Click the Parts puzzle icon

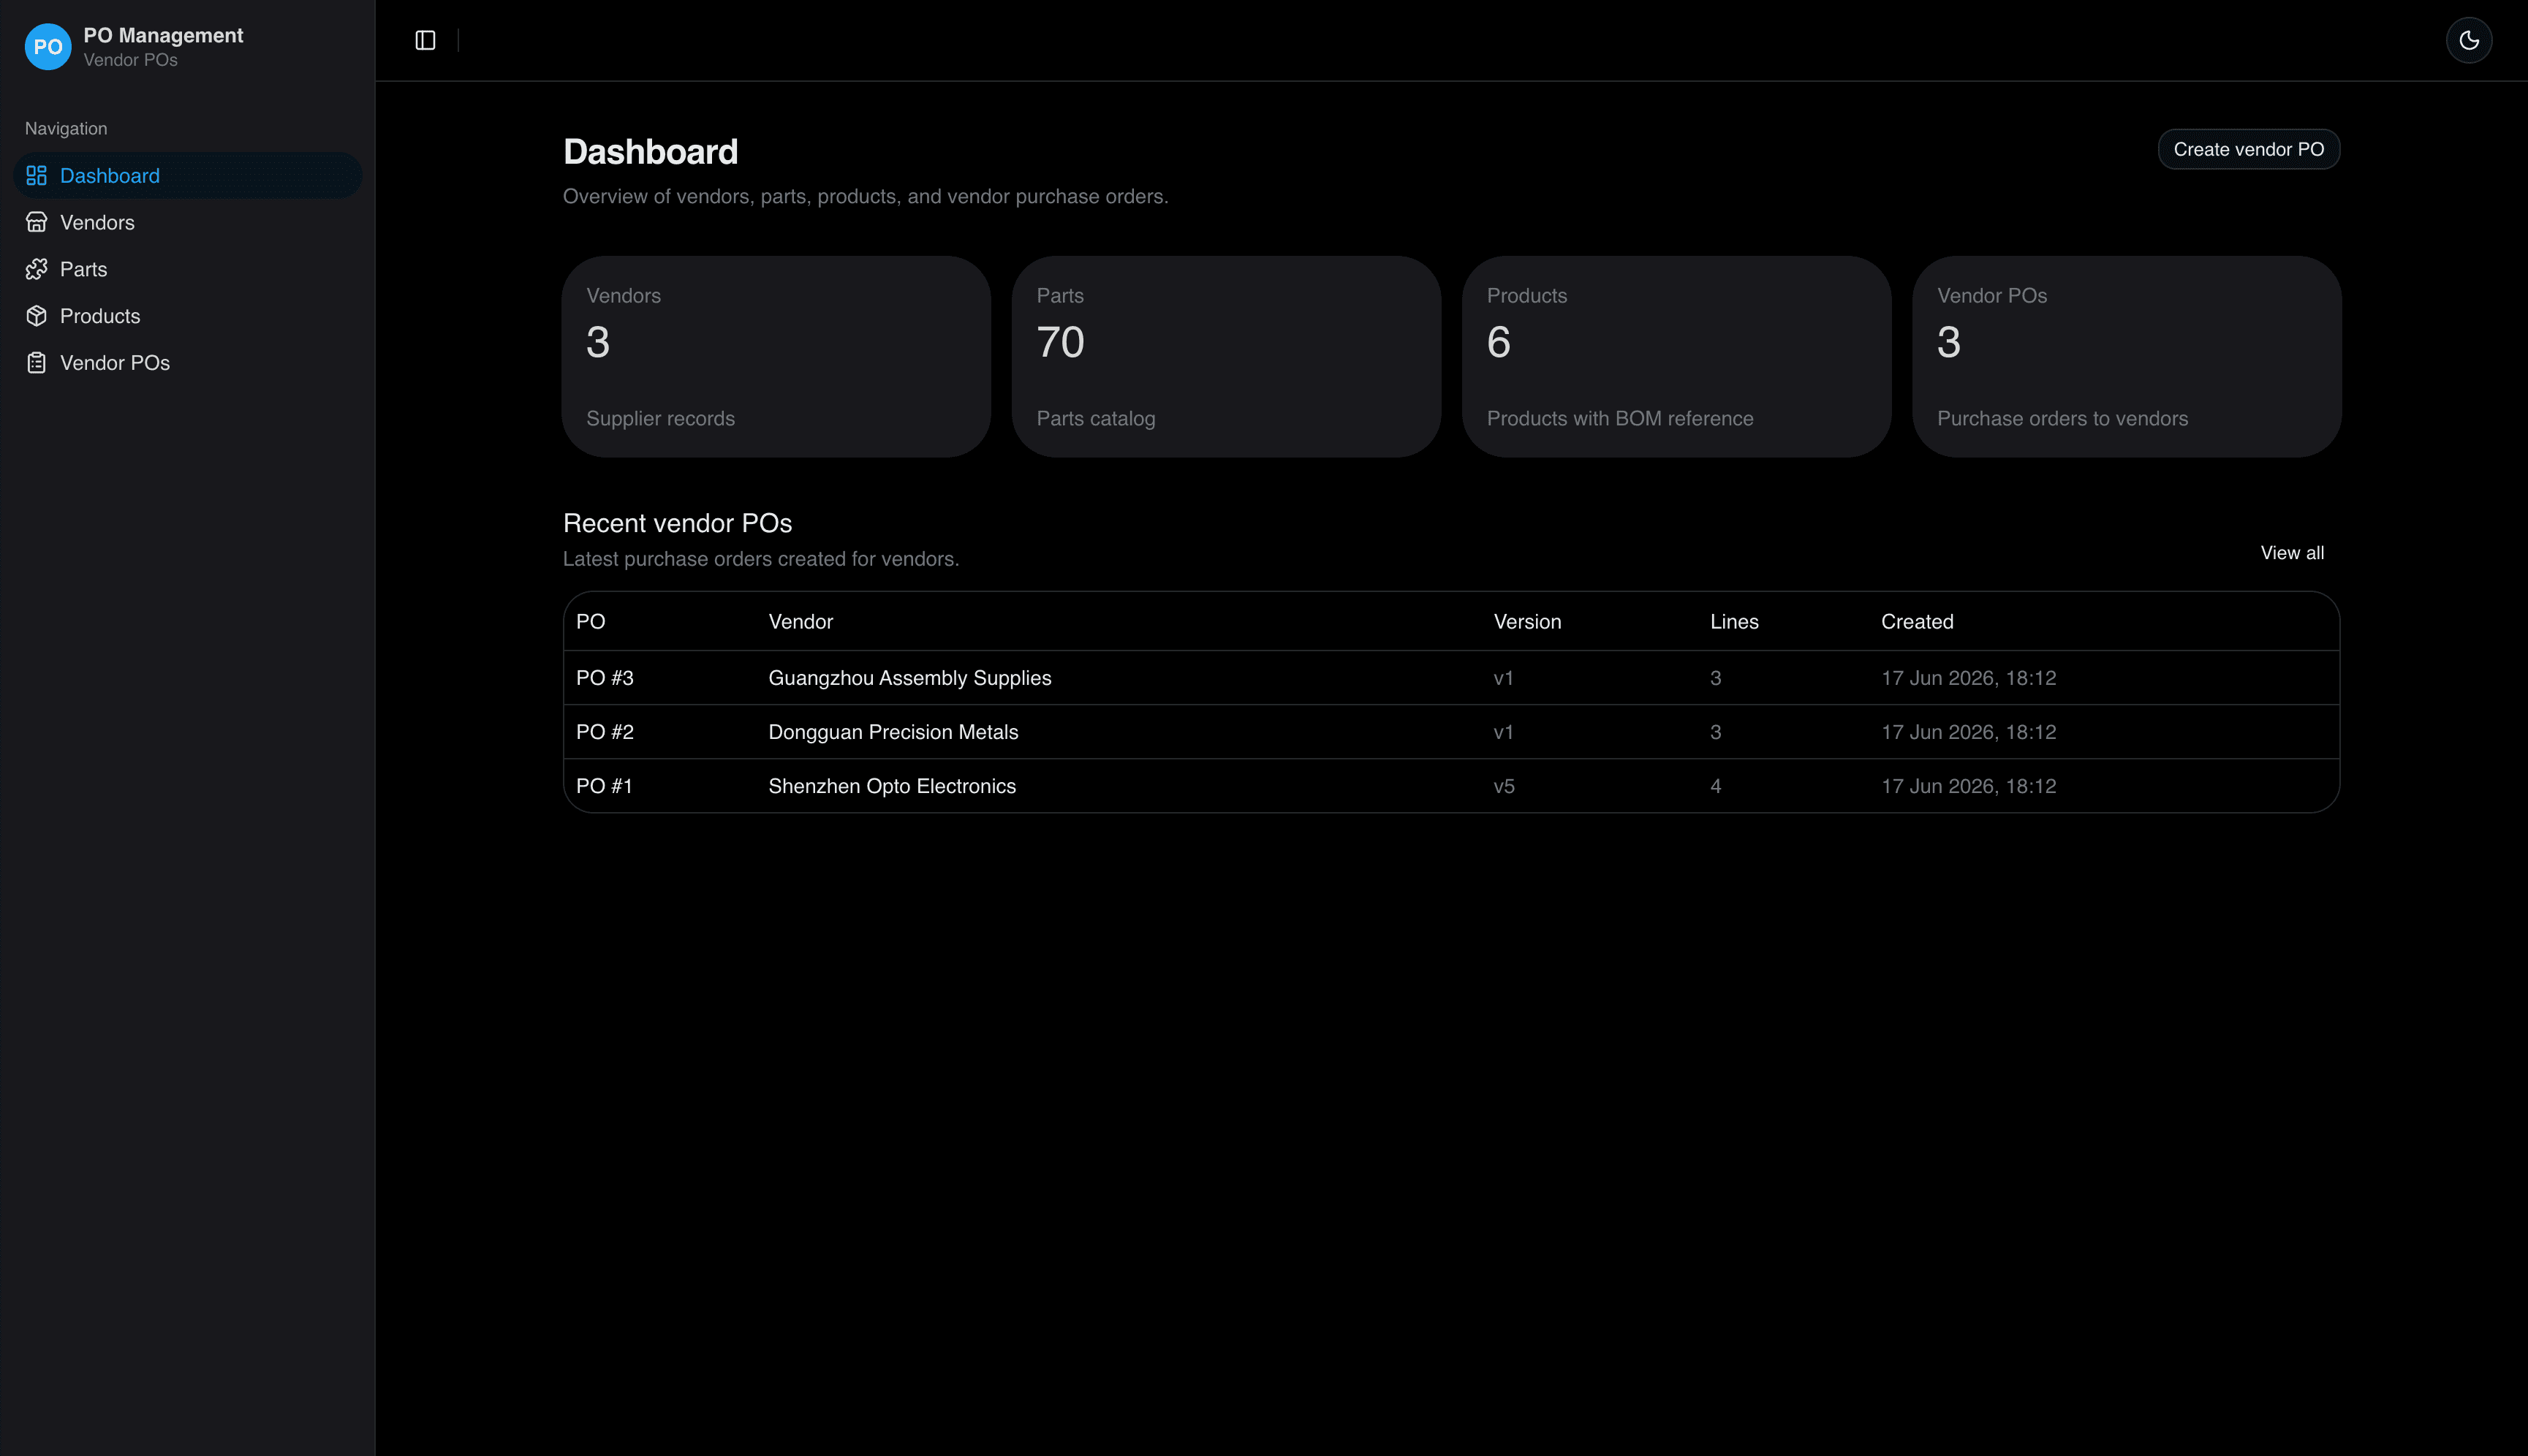(x=37, y=269)
